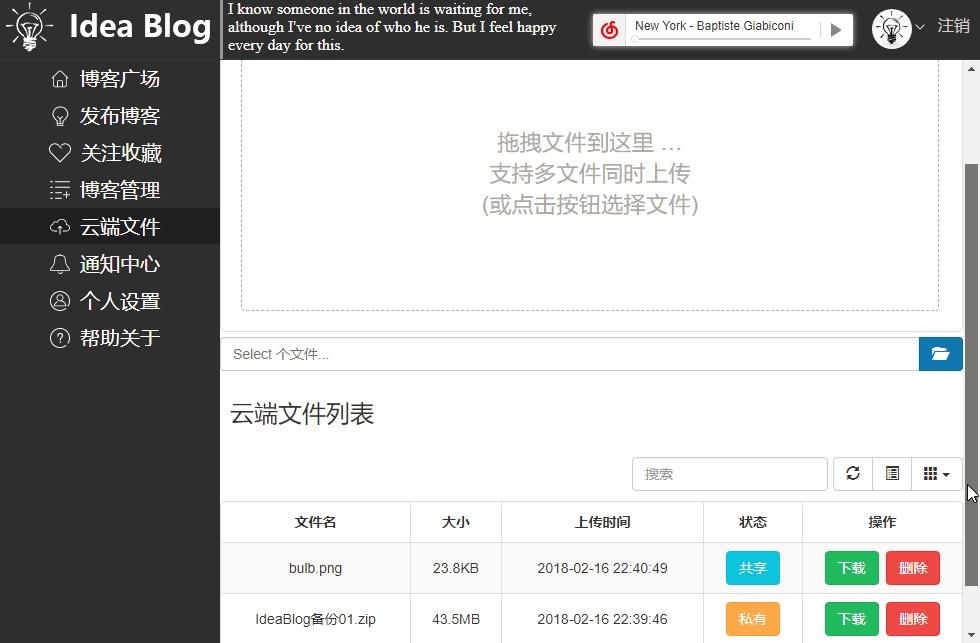The image size is (980, 643).
Task: Click the 23.8KB size cell
Action: click(x=456, y=569)
